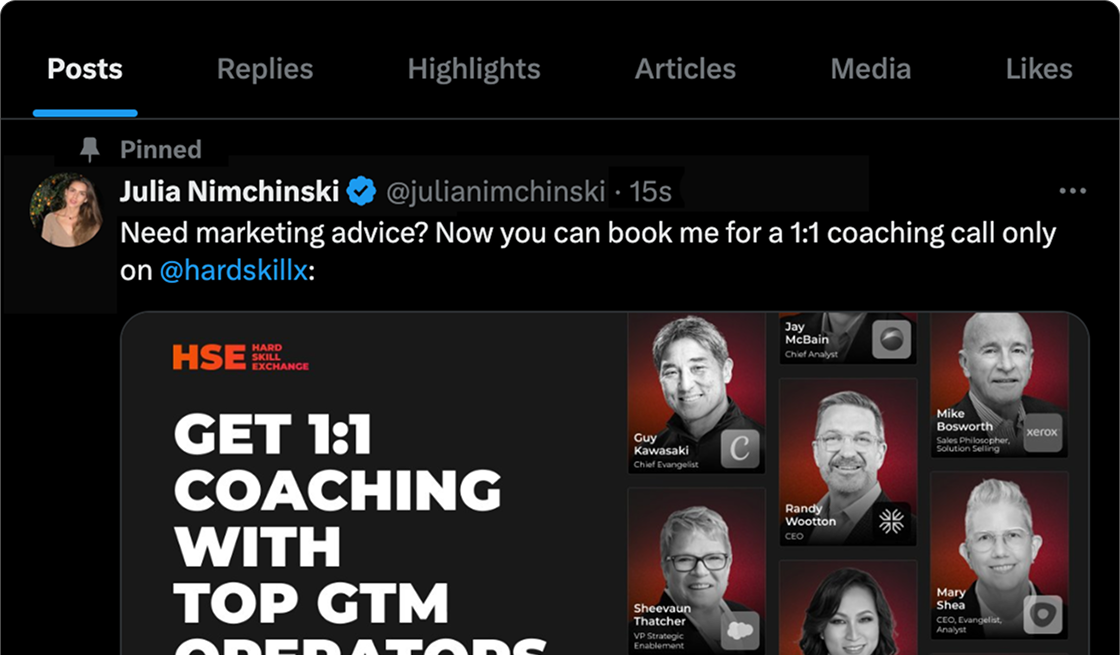This screenshot has width=1120, height=655.
Task: Open the Likes tab
Action: point(1039,69)
